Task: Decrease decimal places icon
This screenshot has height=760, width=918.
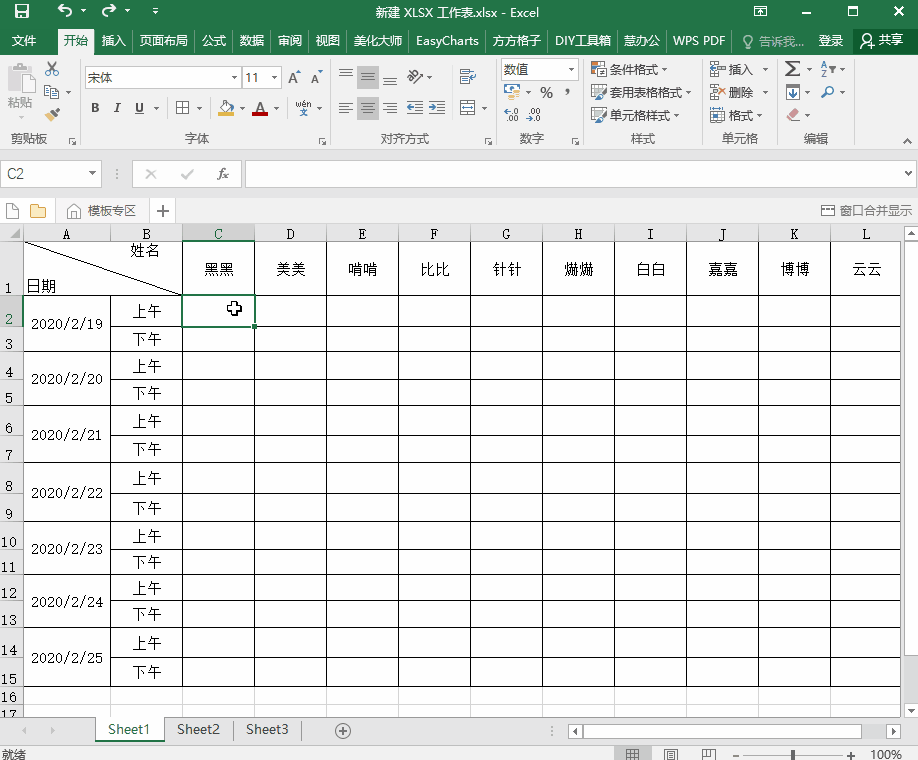Action: (x=533, y=115)
